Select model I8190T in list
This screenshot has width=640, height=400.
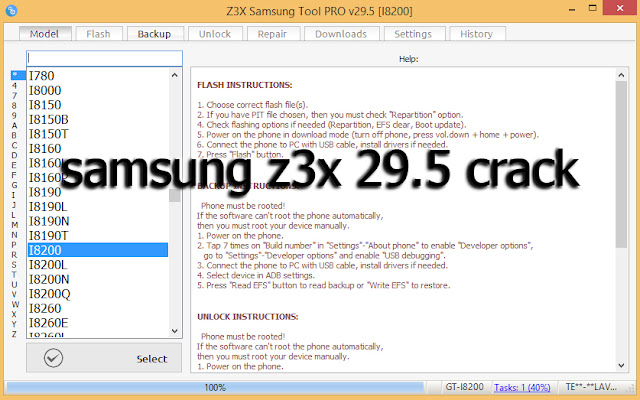[x=98, y=236]
